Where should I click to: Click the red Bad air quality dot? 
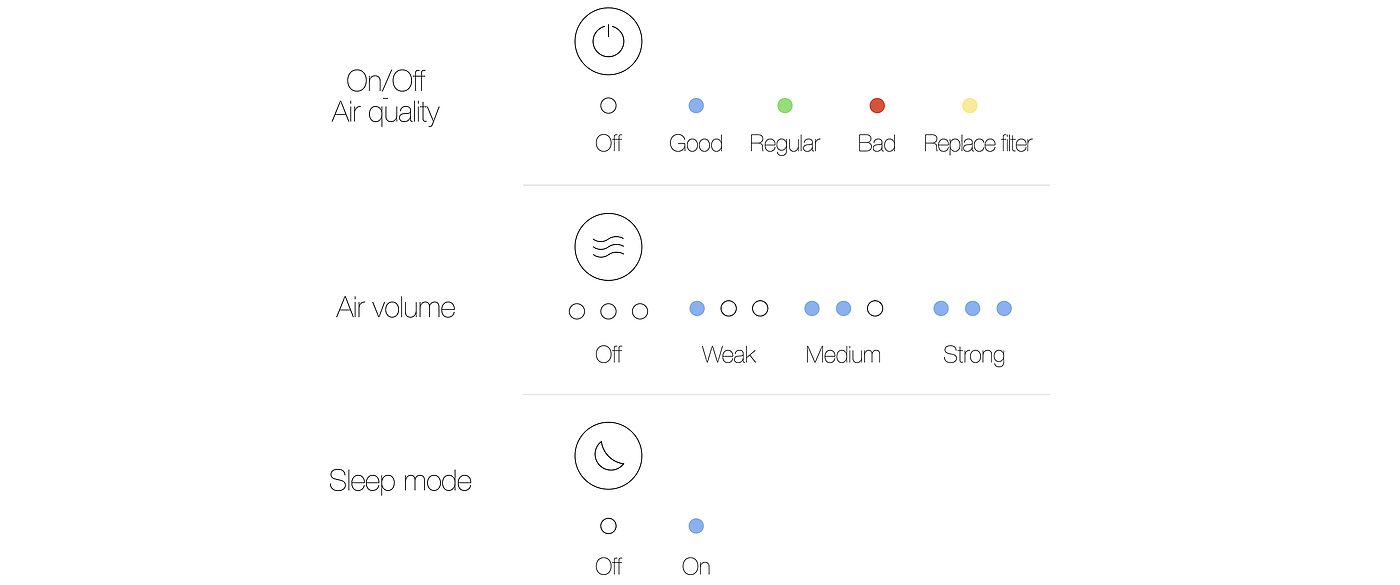[877, 105]
